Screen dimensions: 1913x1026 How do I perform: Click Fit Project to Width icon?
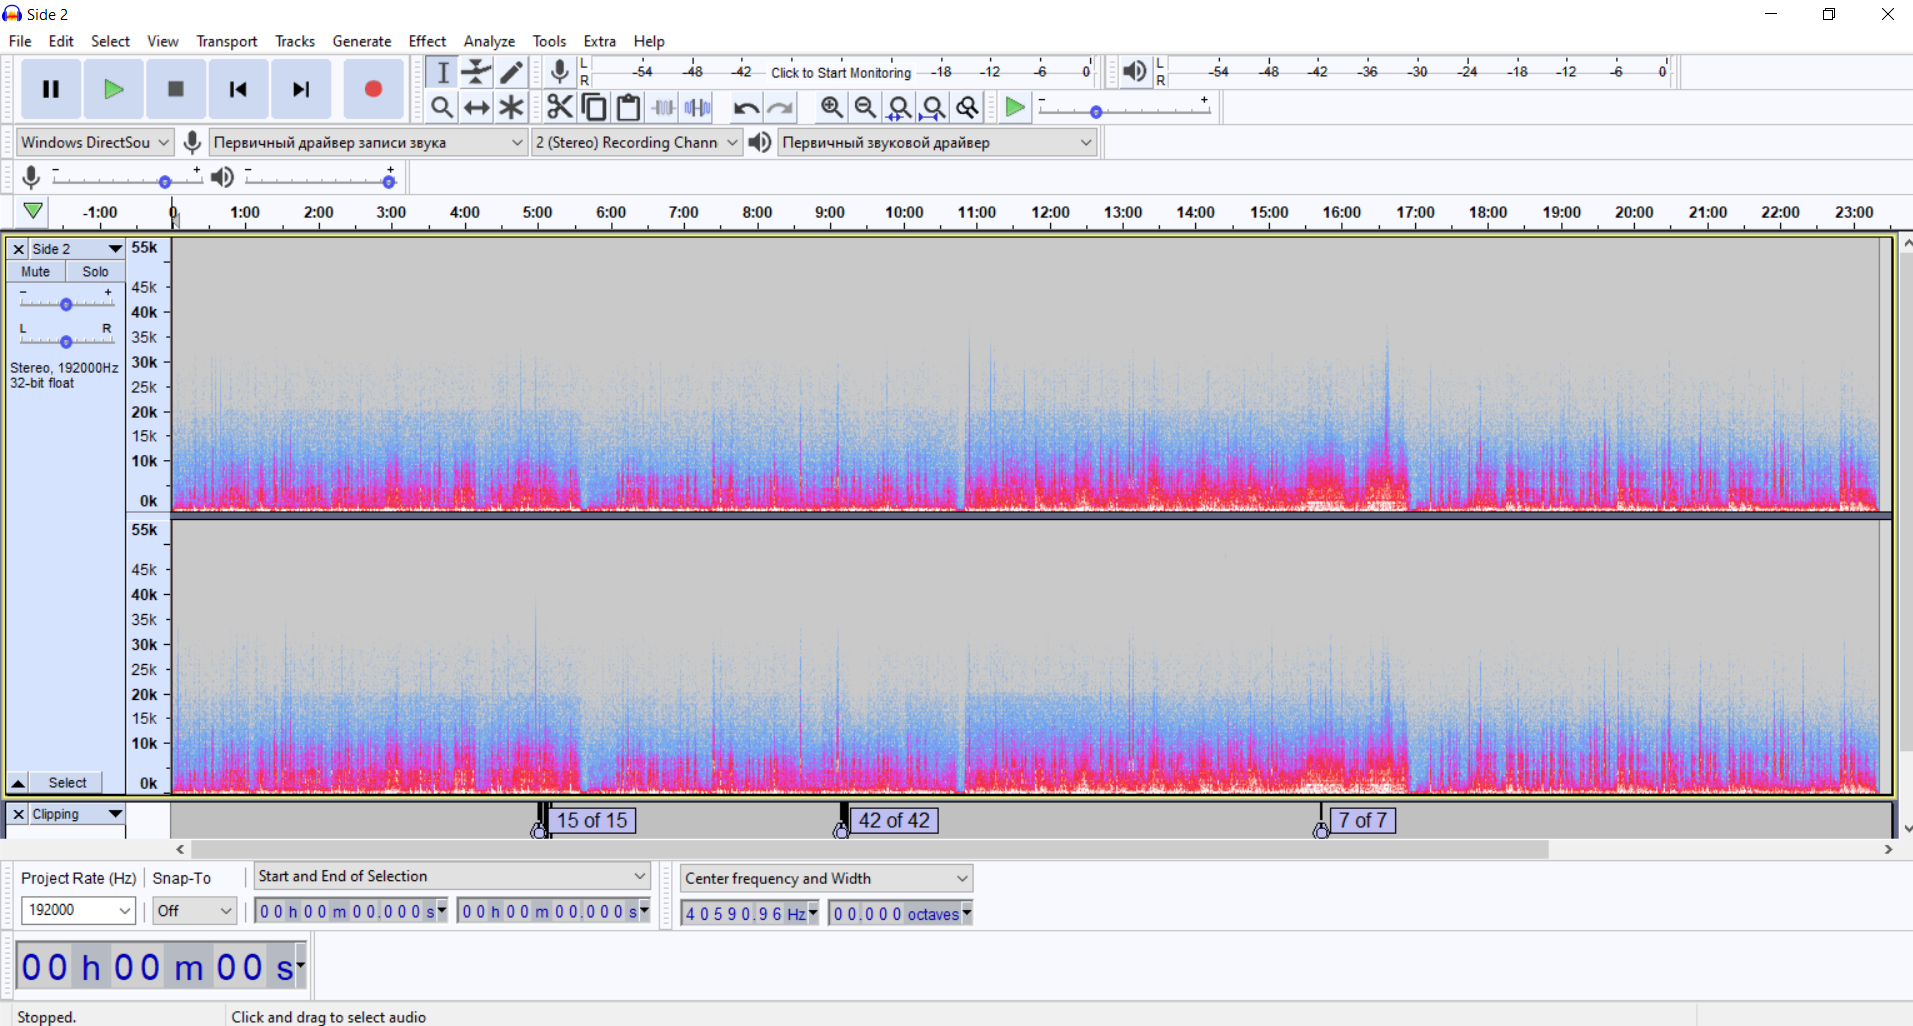point(933,107)
